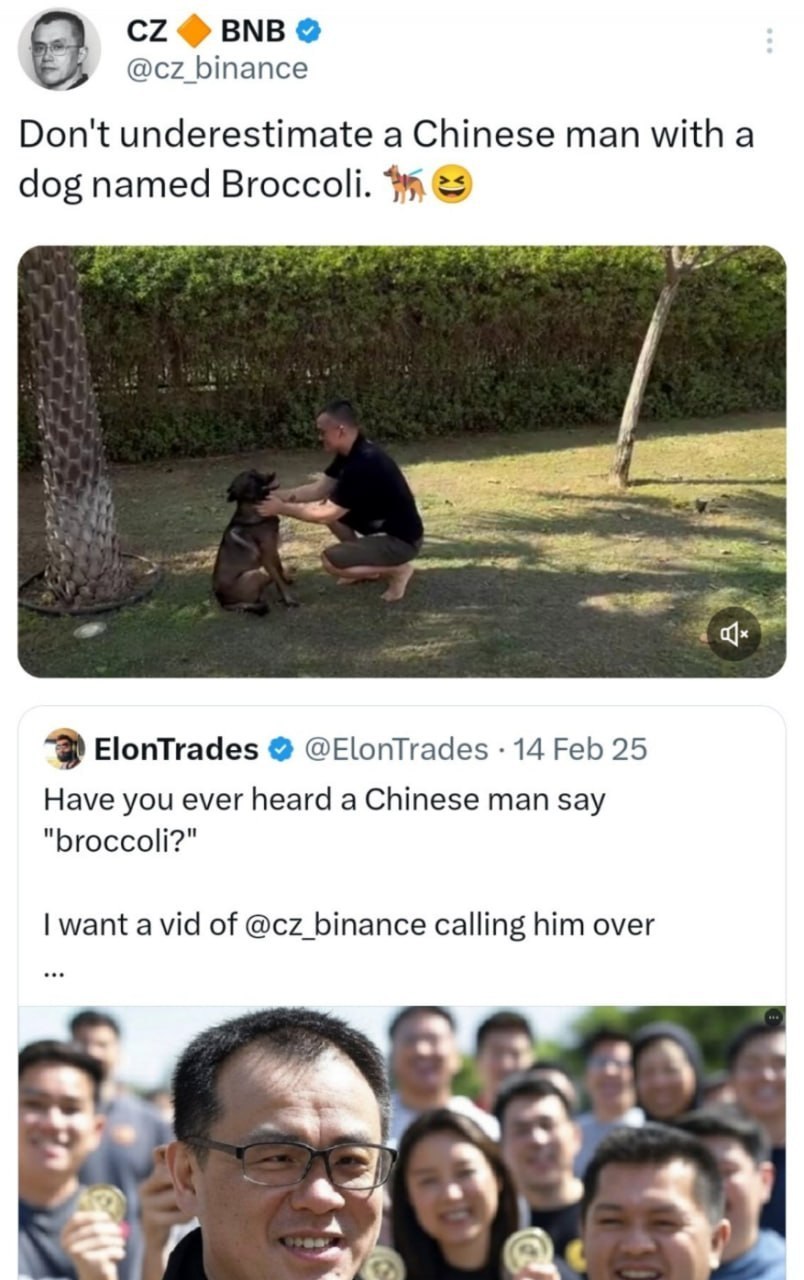Unmute the video with the speaker icon

pos(735,633)
